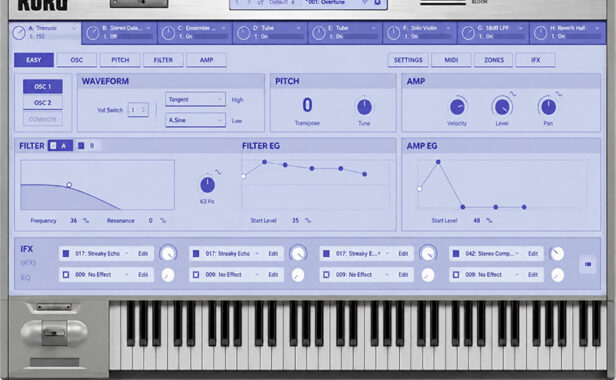Click the favorite heart beside 001: Overtune
The width and height of the screenshot is (616, 380).
[365, 2]
